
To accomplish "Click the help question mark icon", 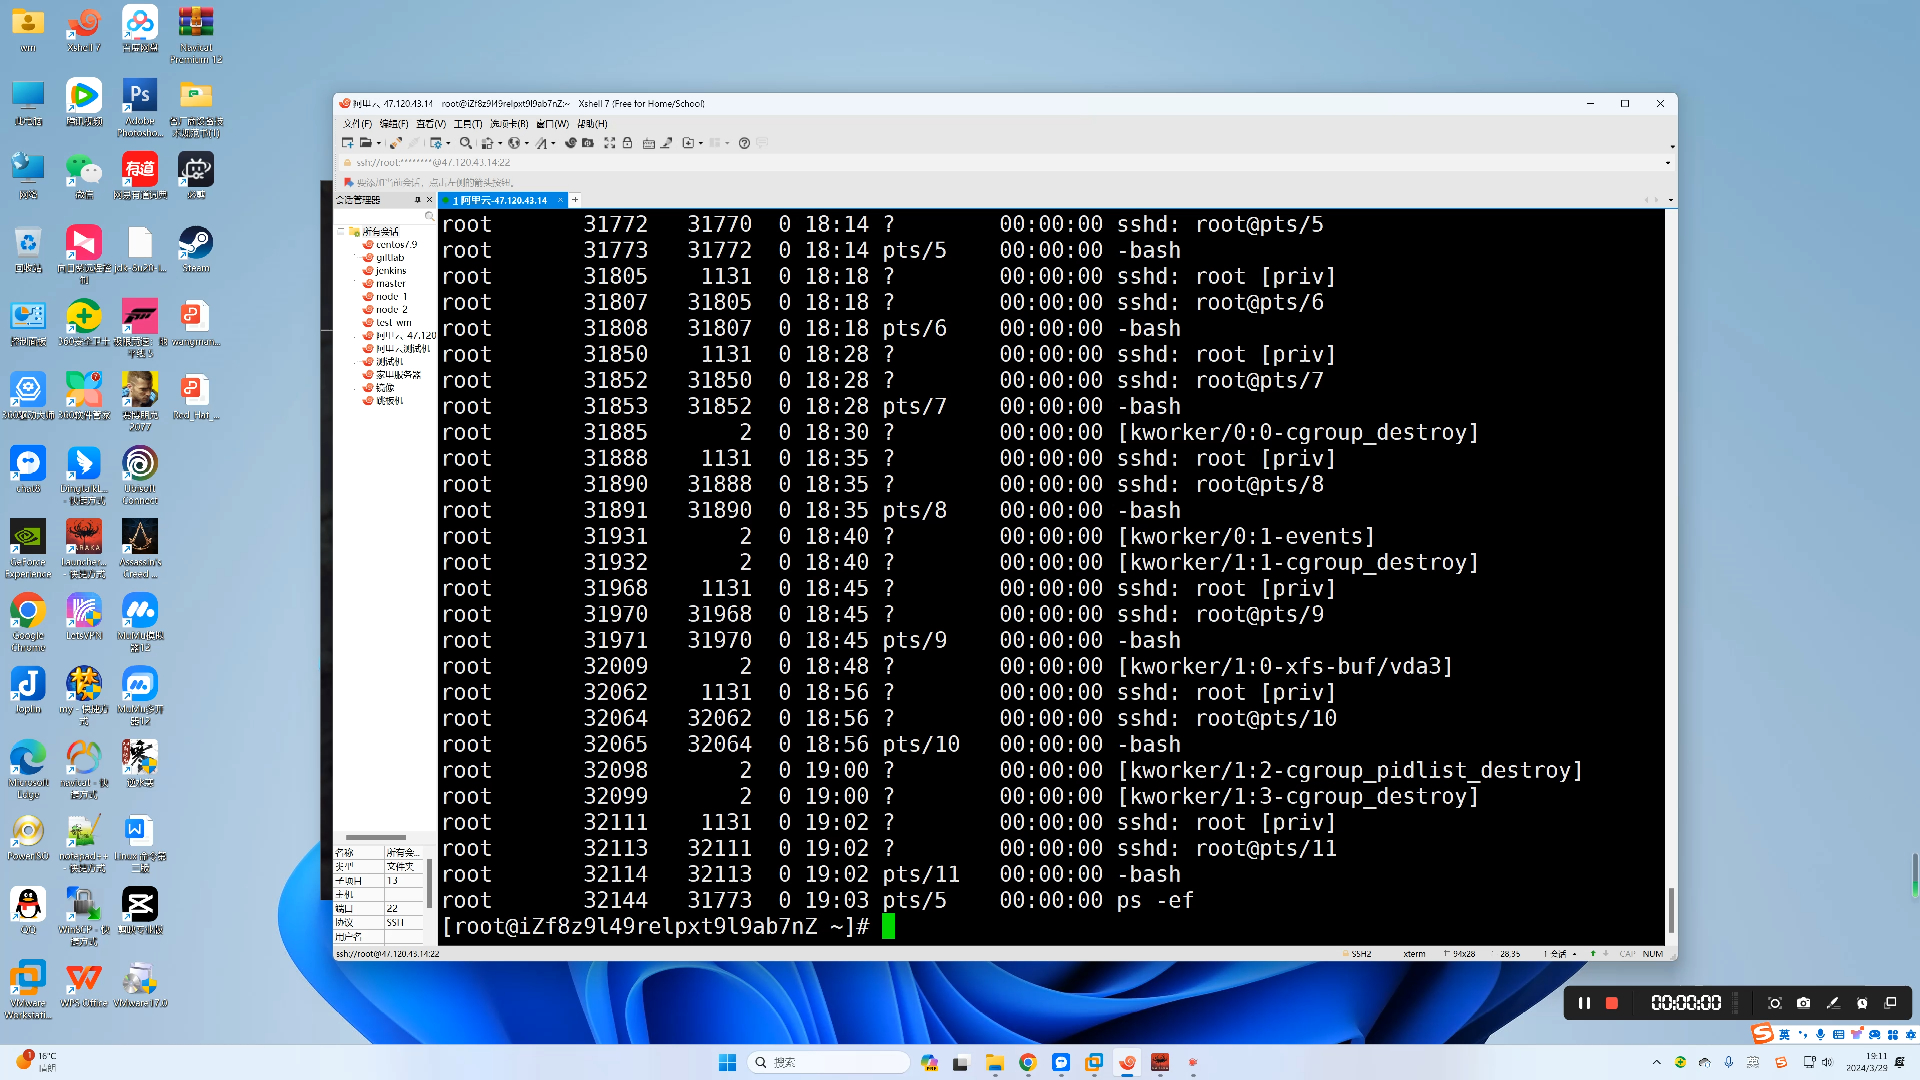I will click(x=744, y=143).
